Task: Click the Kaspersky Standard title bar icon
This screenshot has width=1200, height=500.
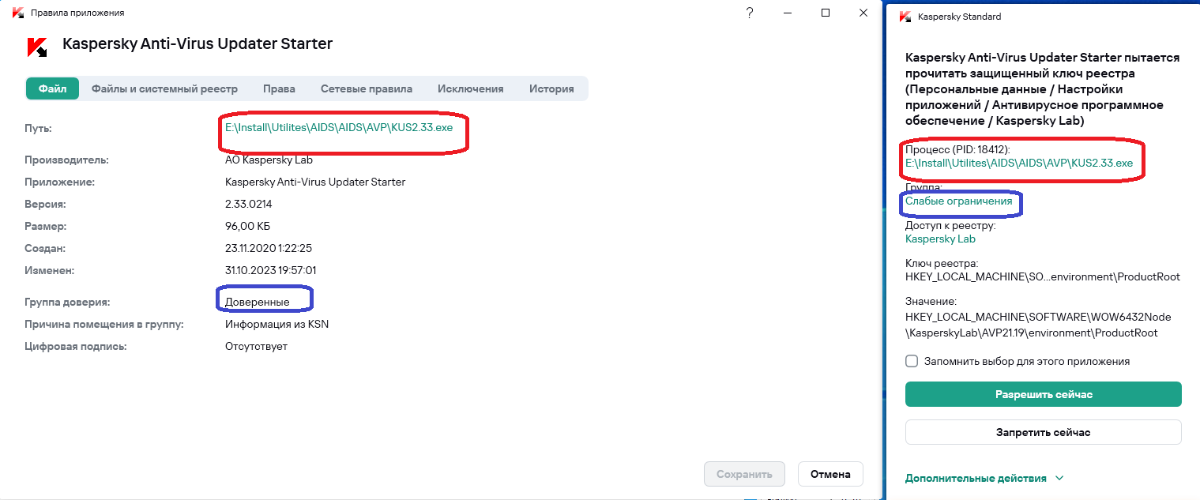Action: pyautogui.click(x=904, y=17)
